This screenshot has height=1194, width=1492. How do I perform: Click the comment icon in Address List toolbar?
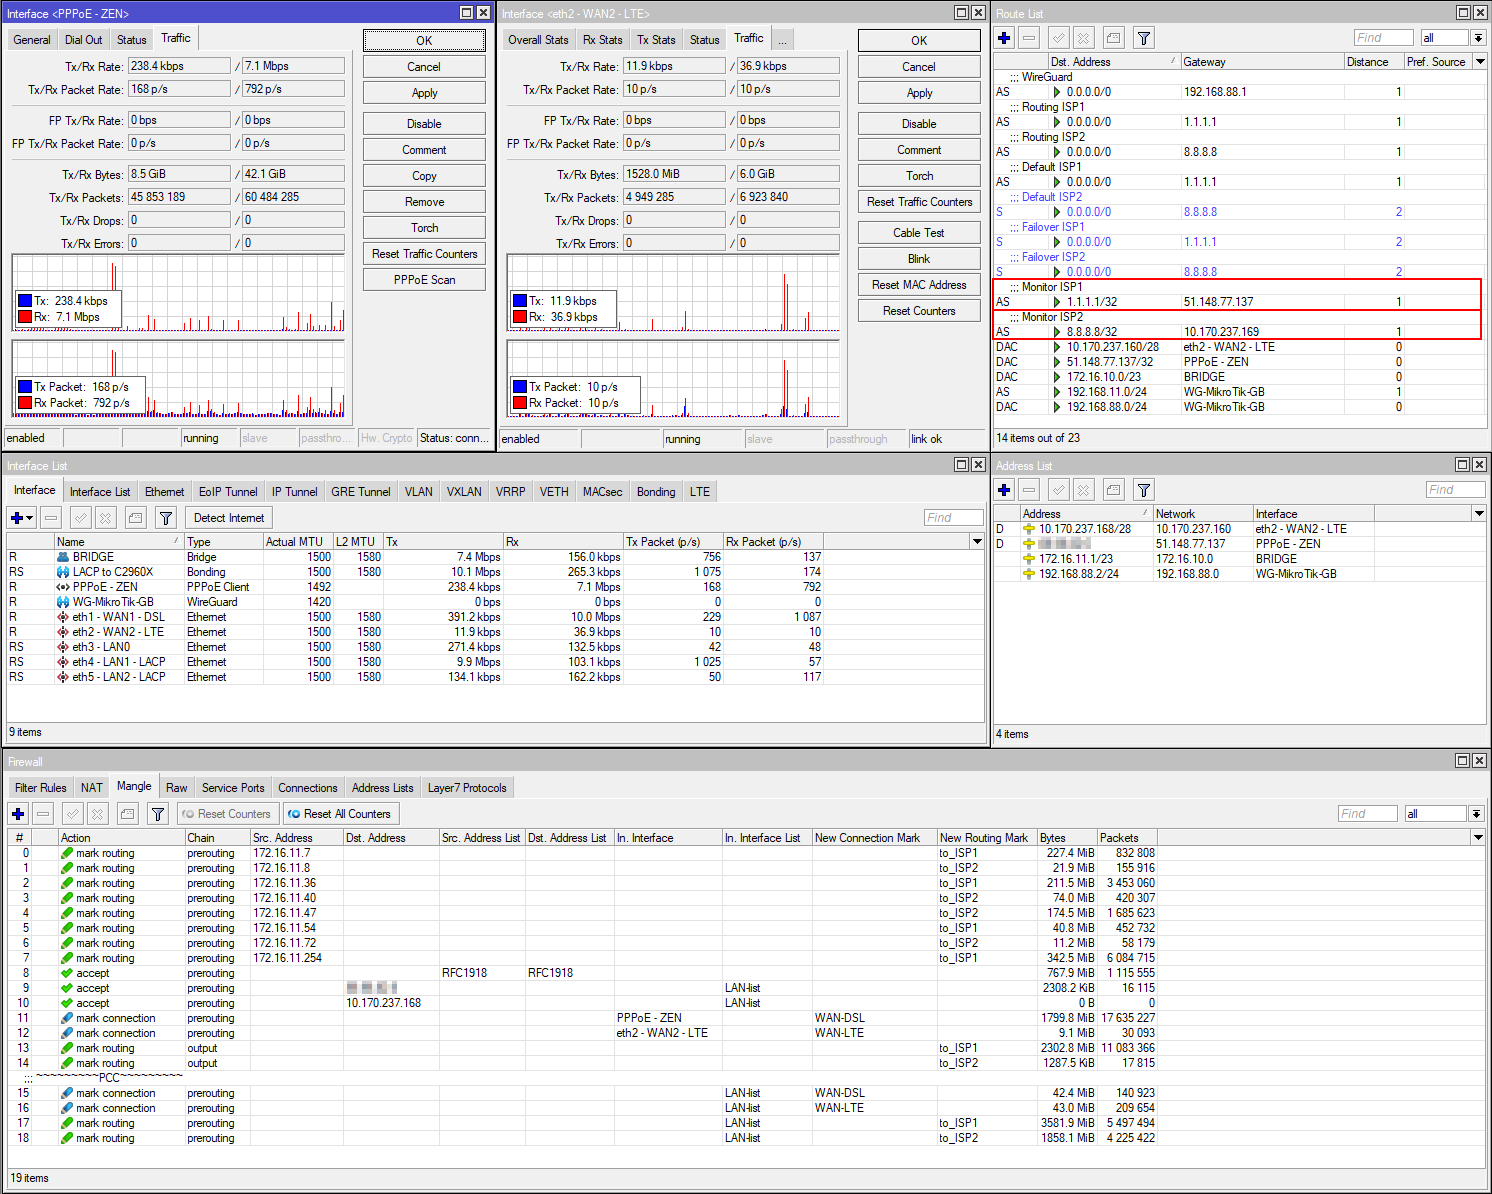click(x=1113, y=490)
